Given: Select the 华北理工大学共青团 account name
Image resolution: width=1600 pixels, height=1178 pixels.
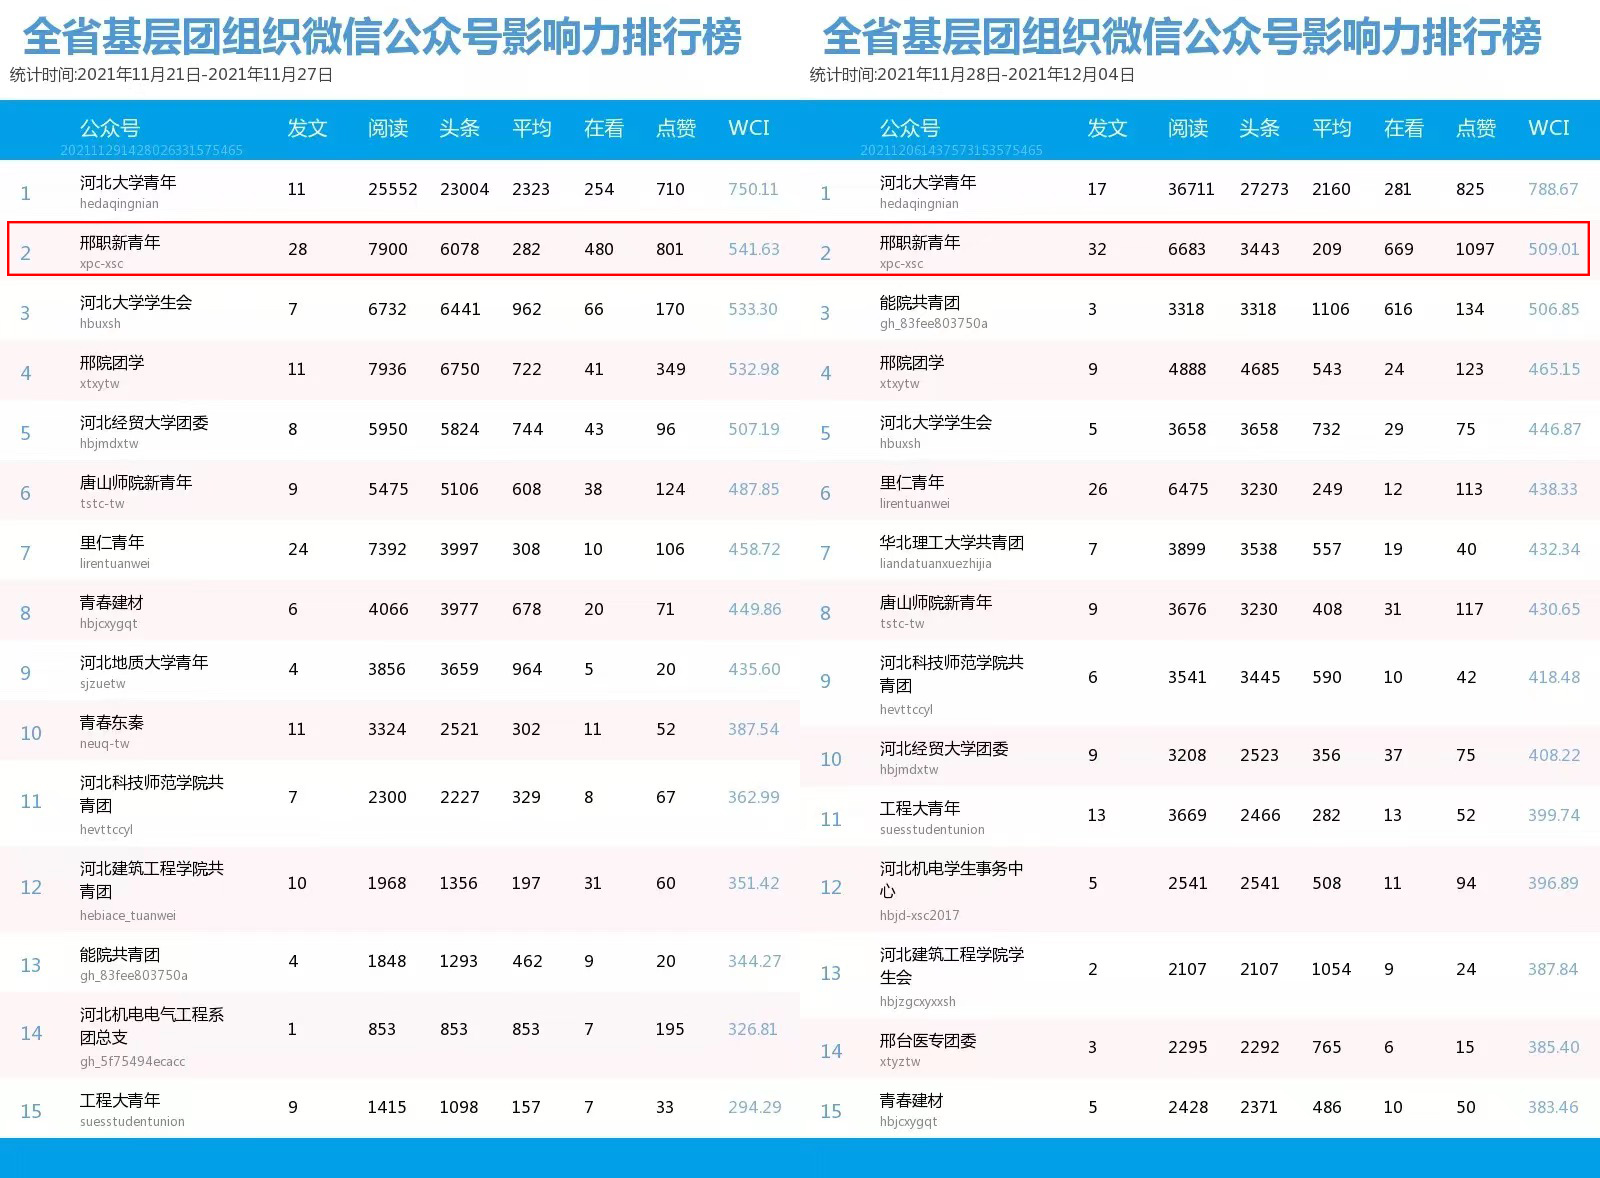Looking at the screenshot, I should pos(951,542).
